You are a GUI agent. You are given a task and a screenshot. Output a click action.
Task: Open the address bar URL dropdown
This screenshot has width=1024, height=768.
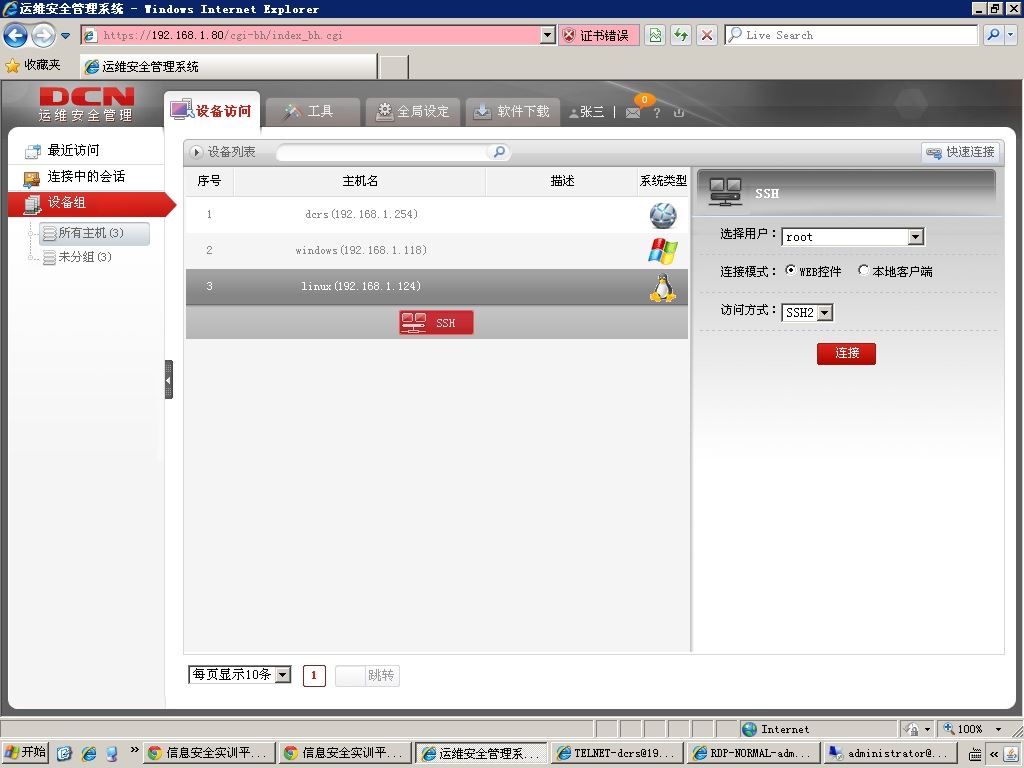(x=547, y=35)
